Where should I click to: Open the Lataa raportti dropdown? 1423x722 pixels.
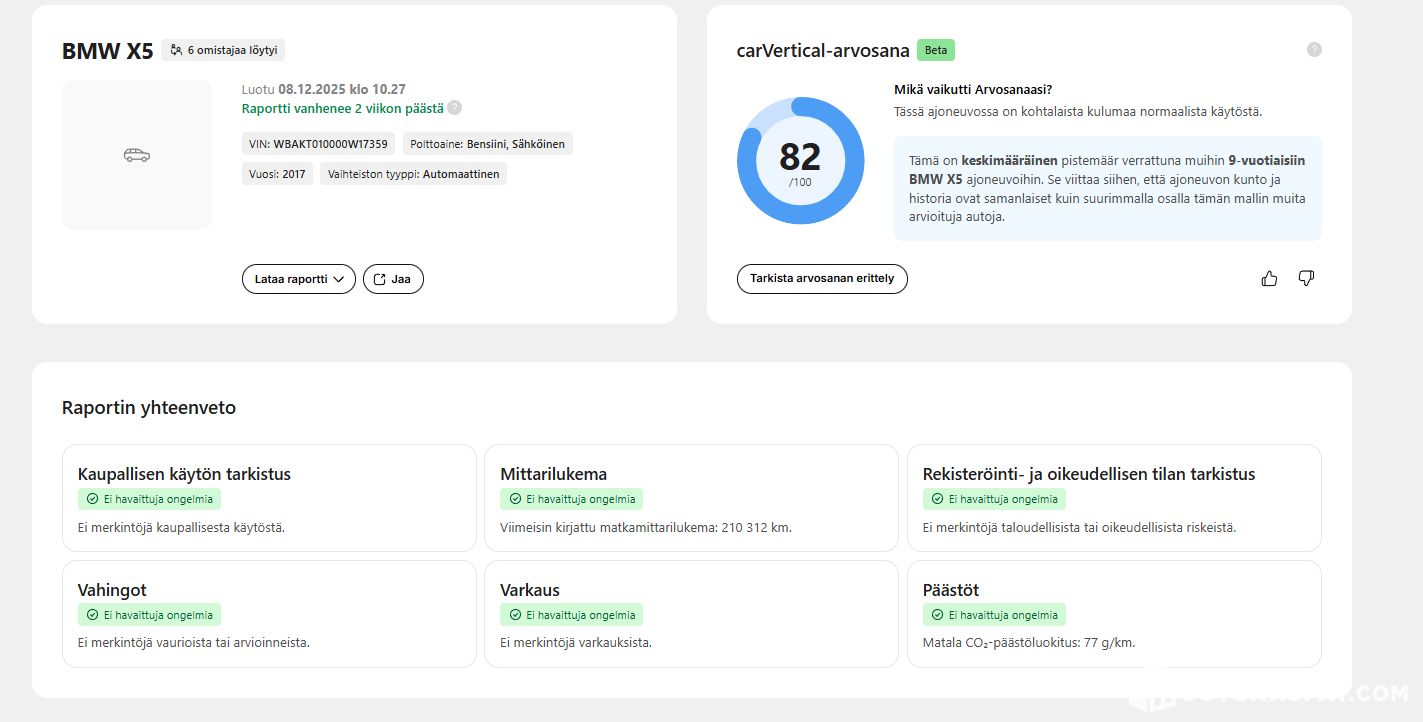click(298, 279)
